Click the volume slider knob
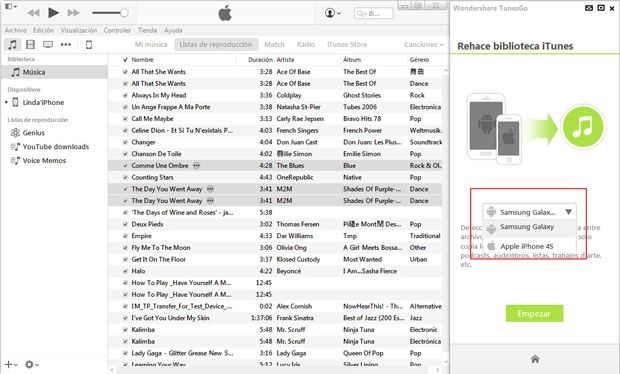Image resolution: width=620 pixels, height=374 pixels. 124,13
